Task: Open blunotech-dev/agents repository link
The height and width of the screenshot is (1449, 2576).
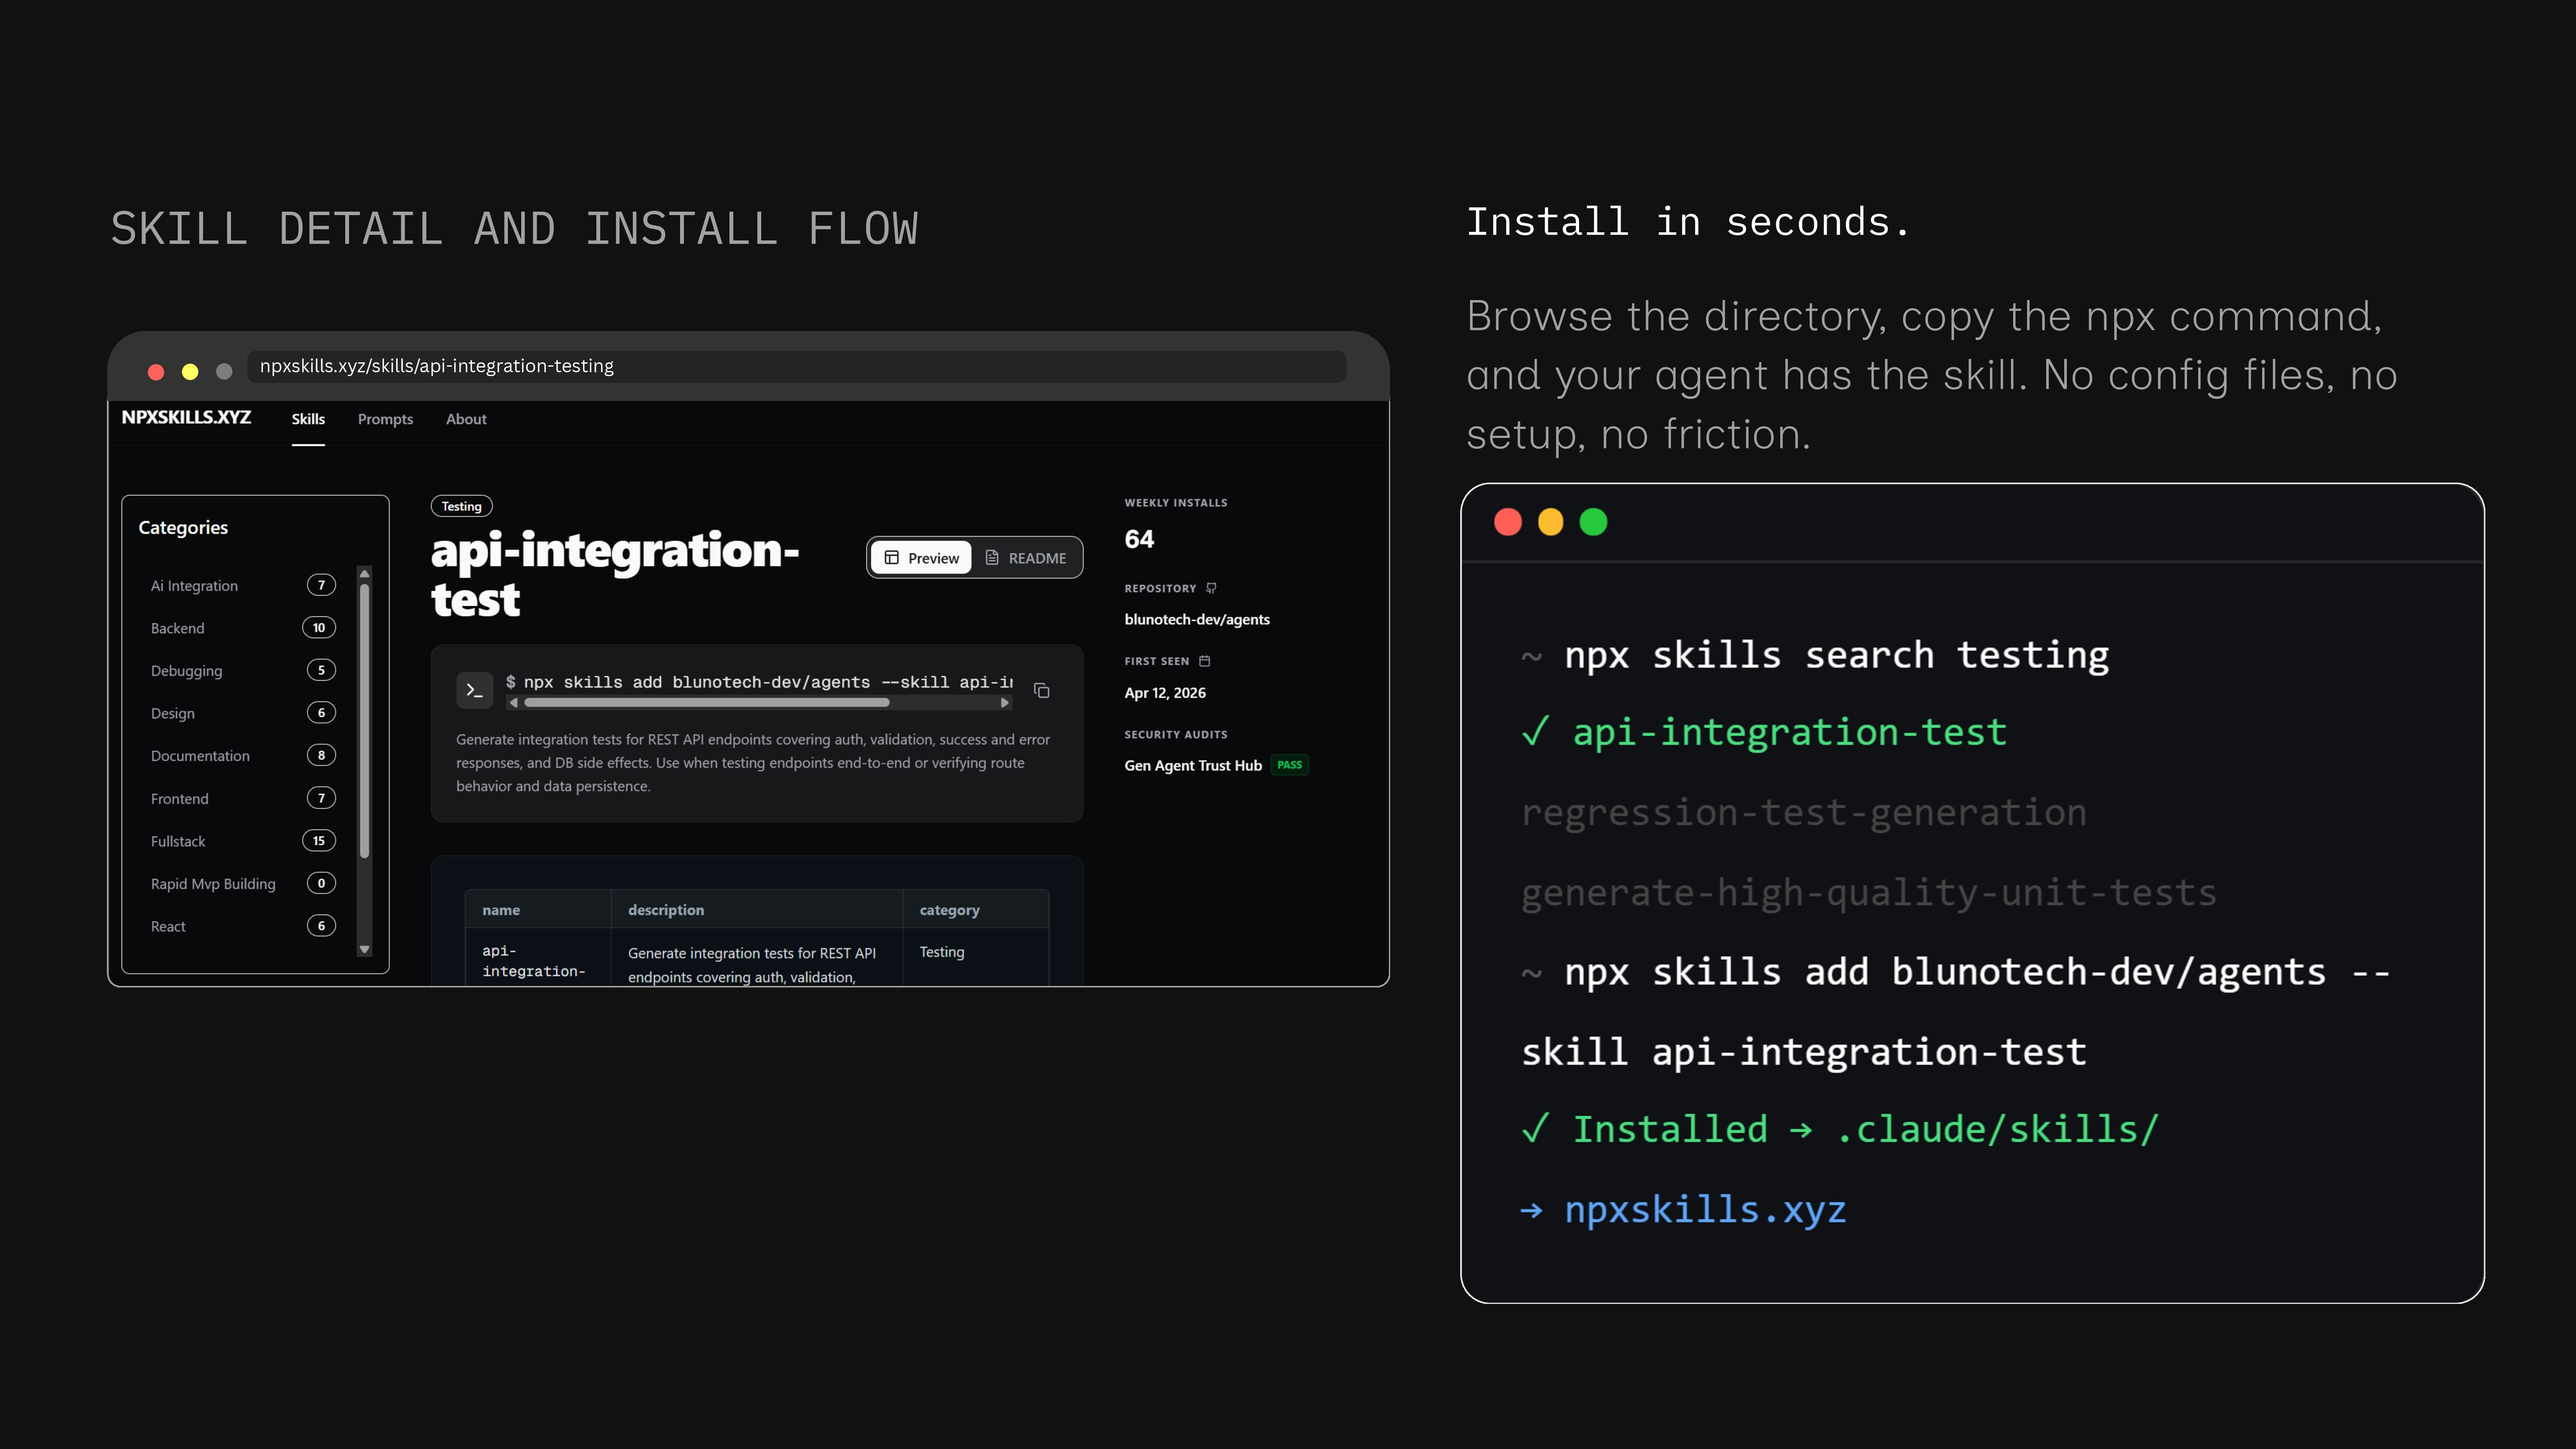Action: [1196, 620]
